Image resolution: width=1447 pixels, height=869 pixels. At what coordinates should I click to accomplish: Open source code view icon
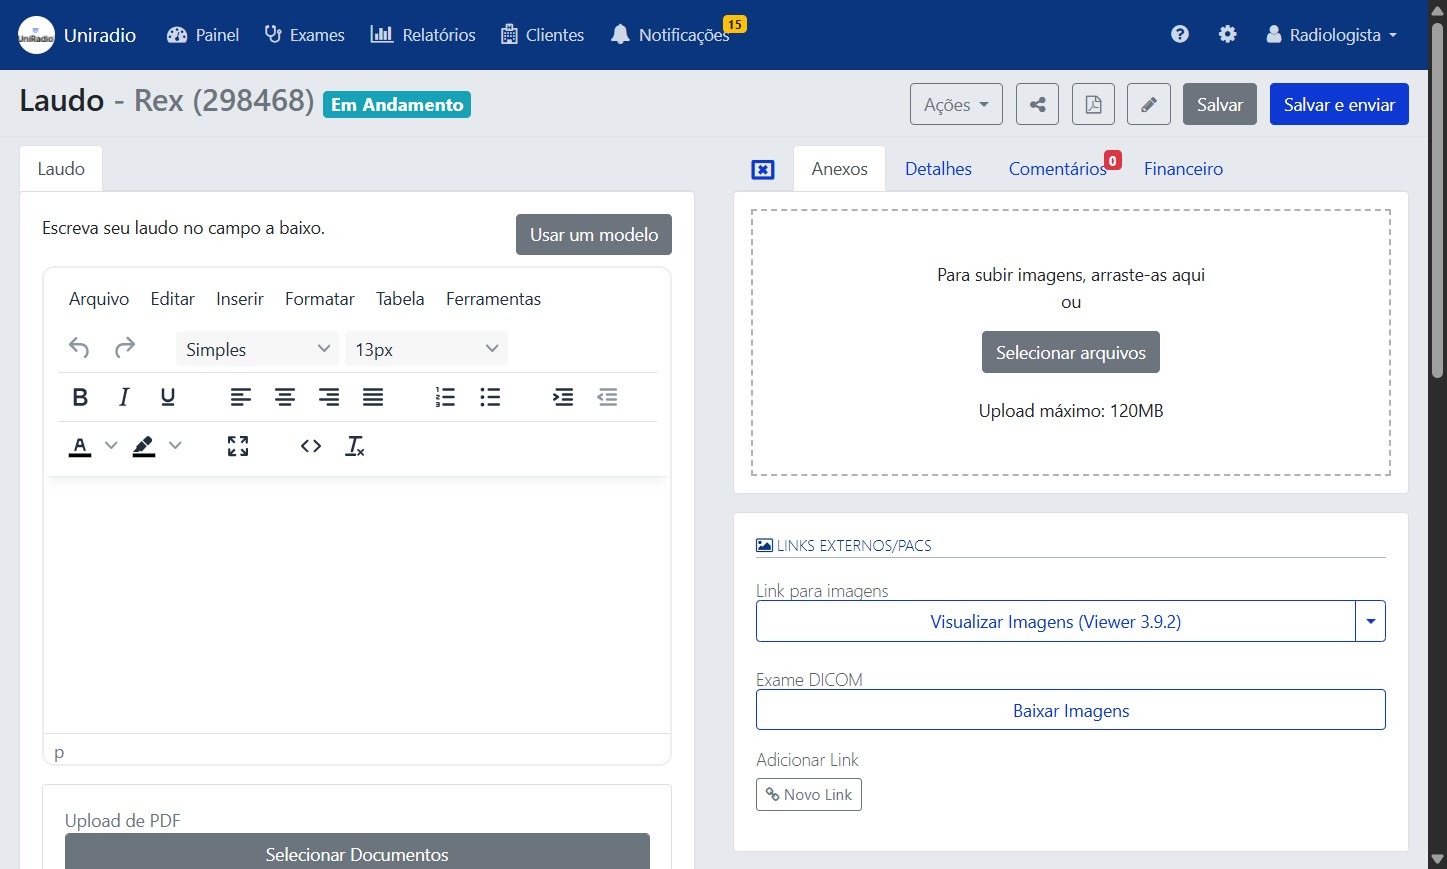click(x=311, y=446)
